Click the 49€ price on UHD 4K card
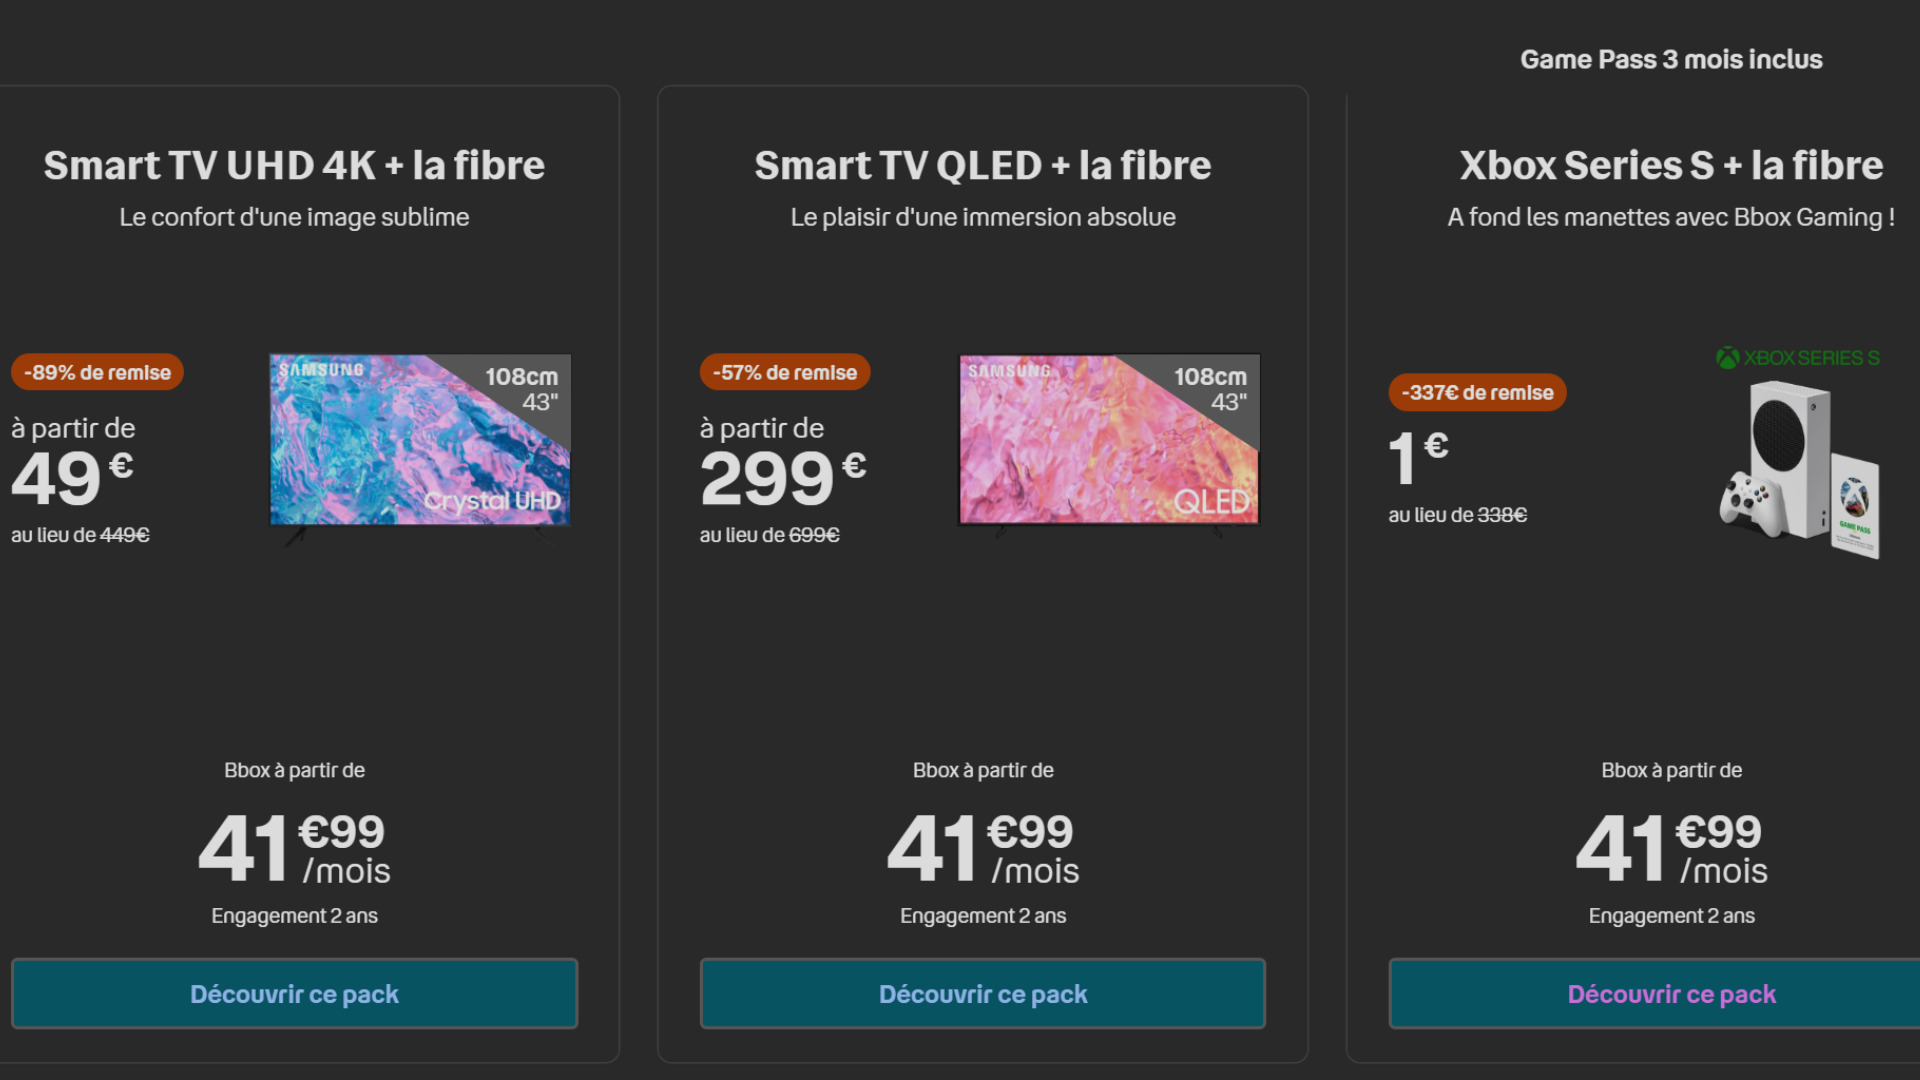The width and height of the screenshot is (1920, 1080). [x=72, y=478]
